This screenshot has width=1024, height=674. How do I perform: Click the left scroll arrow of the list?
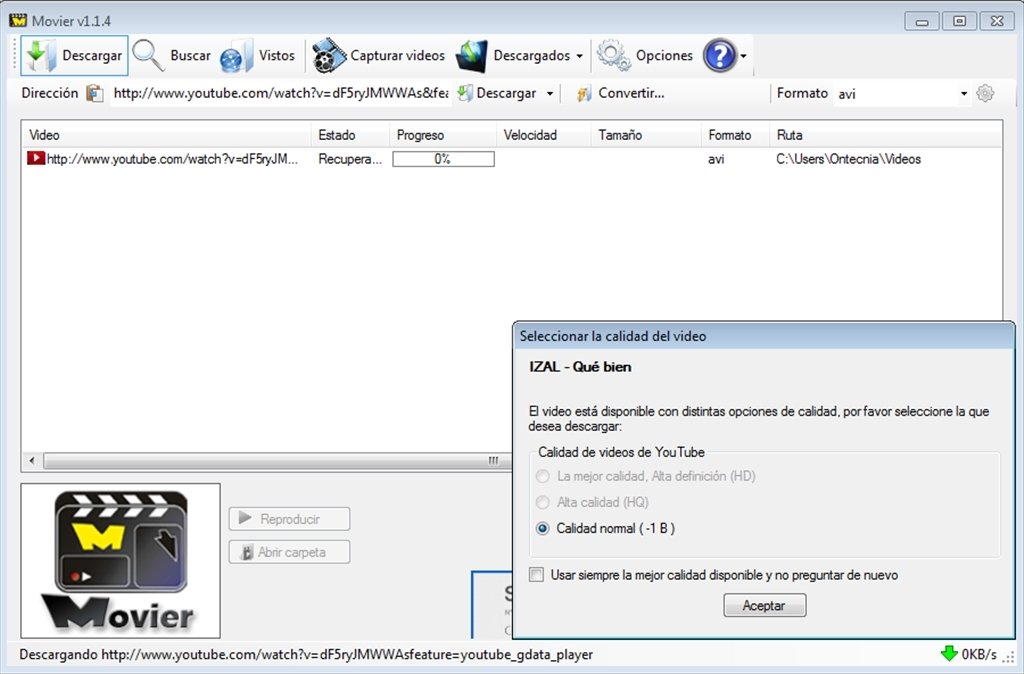32,460
